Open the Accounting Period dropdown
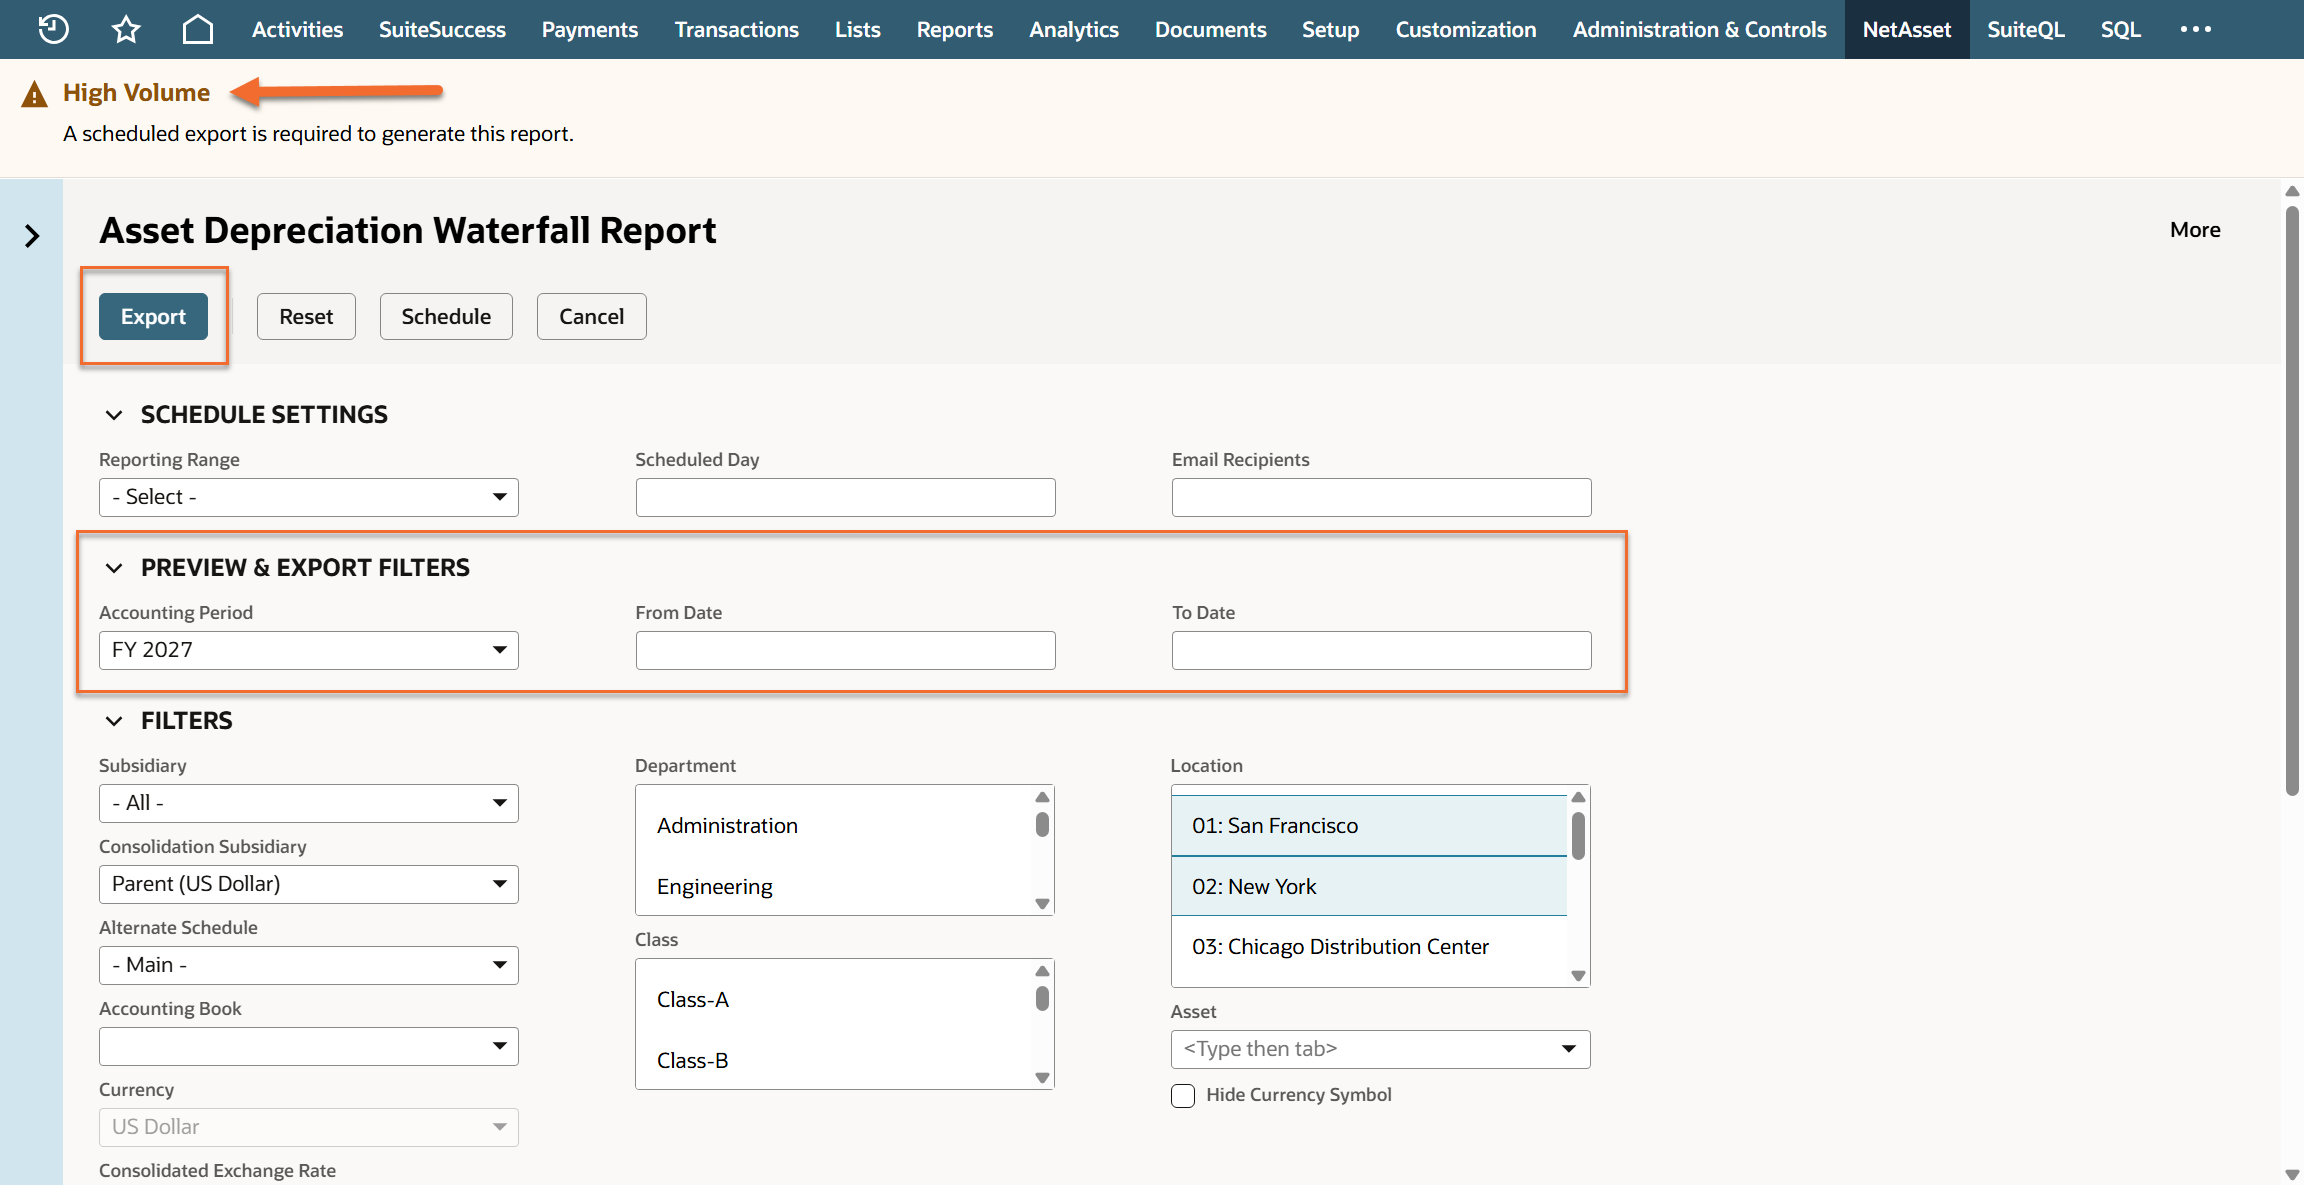This screenshot has width=2304, height=1185. tap(309, 650)
